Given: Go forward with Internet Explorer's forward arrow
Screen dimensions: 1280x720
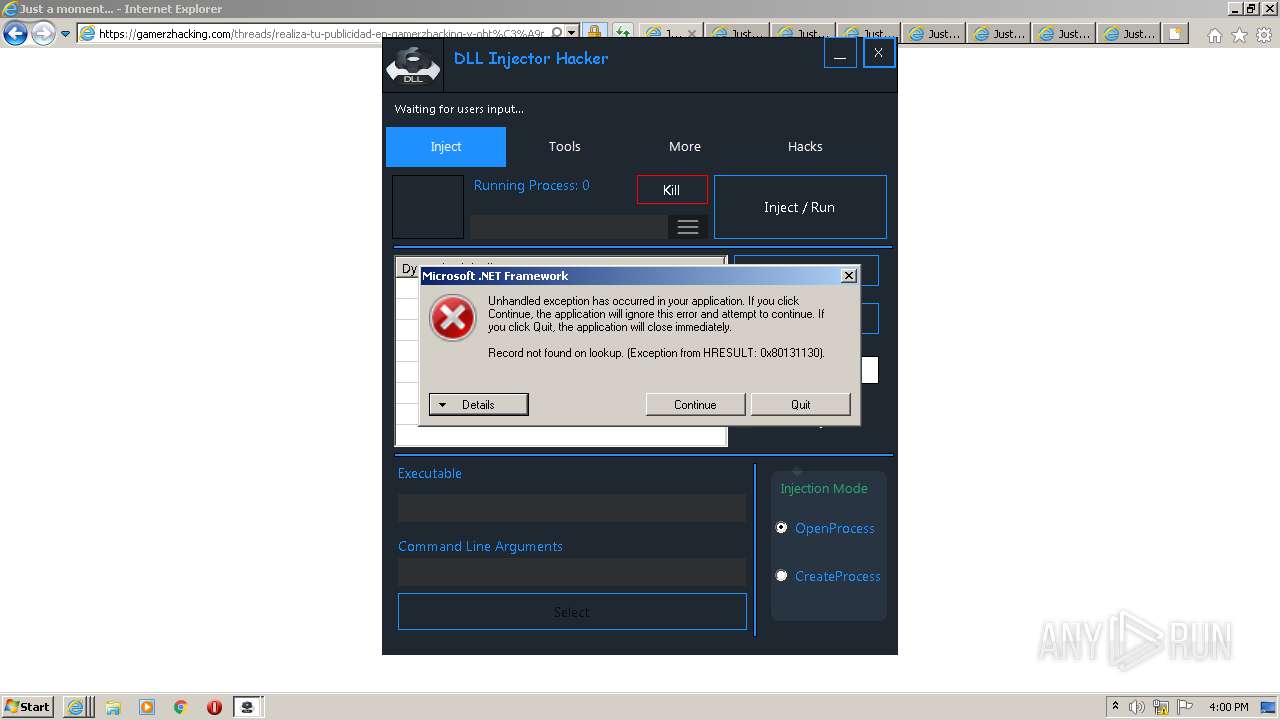Looking at the screenshot, I should [x=43, y=33].
